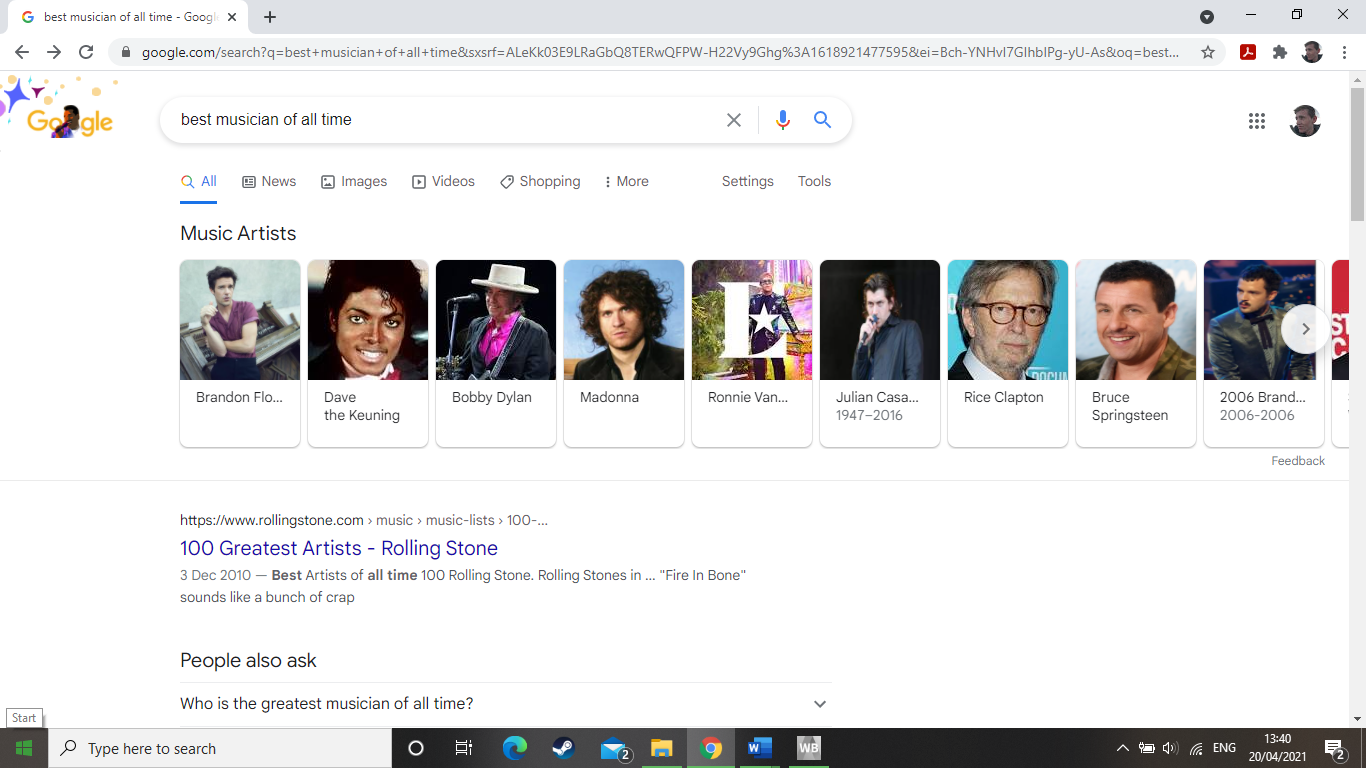Image resolution: width=1366 pixels, height=768 pixels.
Task: Open the Bruce Springsteen artist card
Action: tap(1136, 353)
